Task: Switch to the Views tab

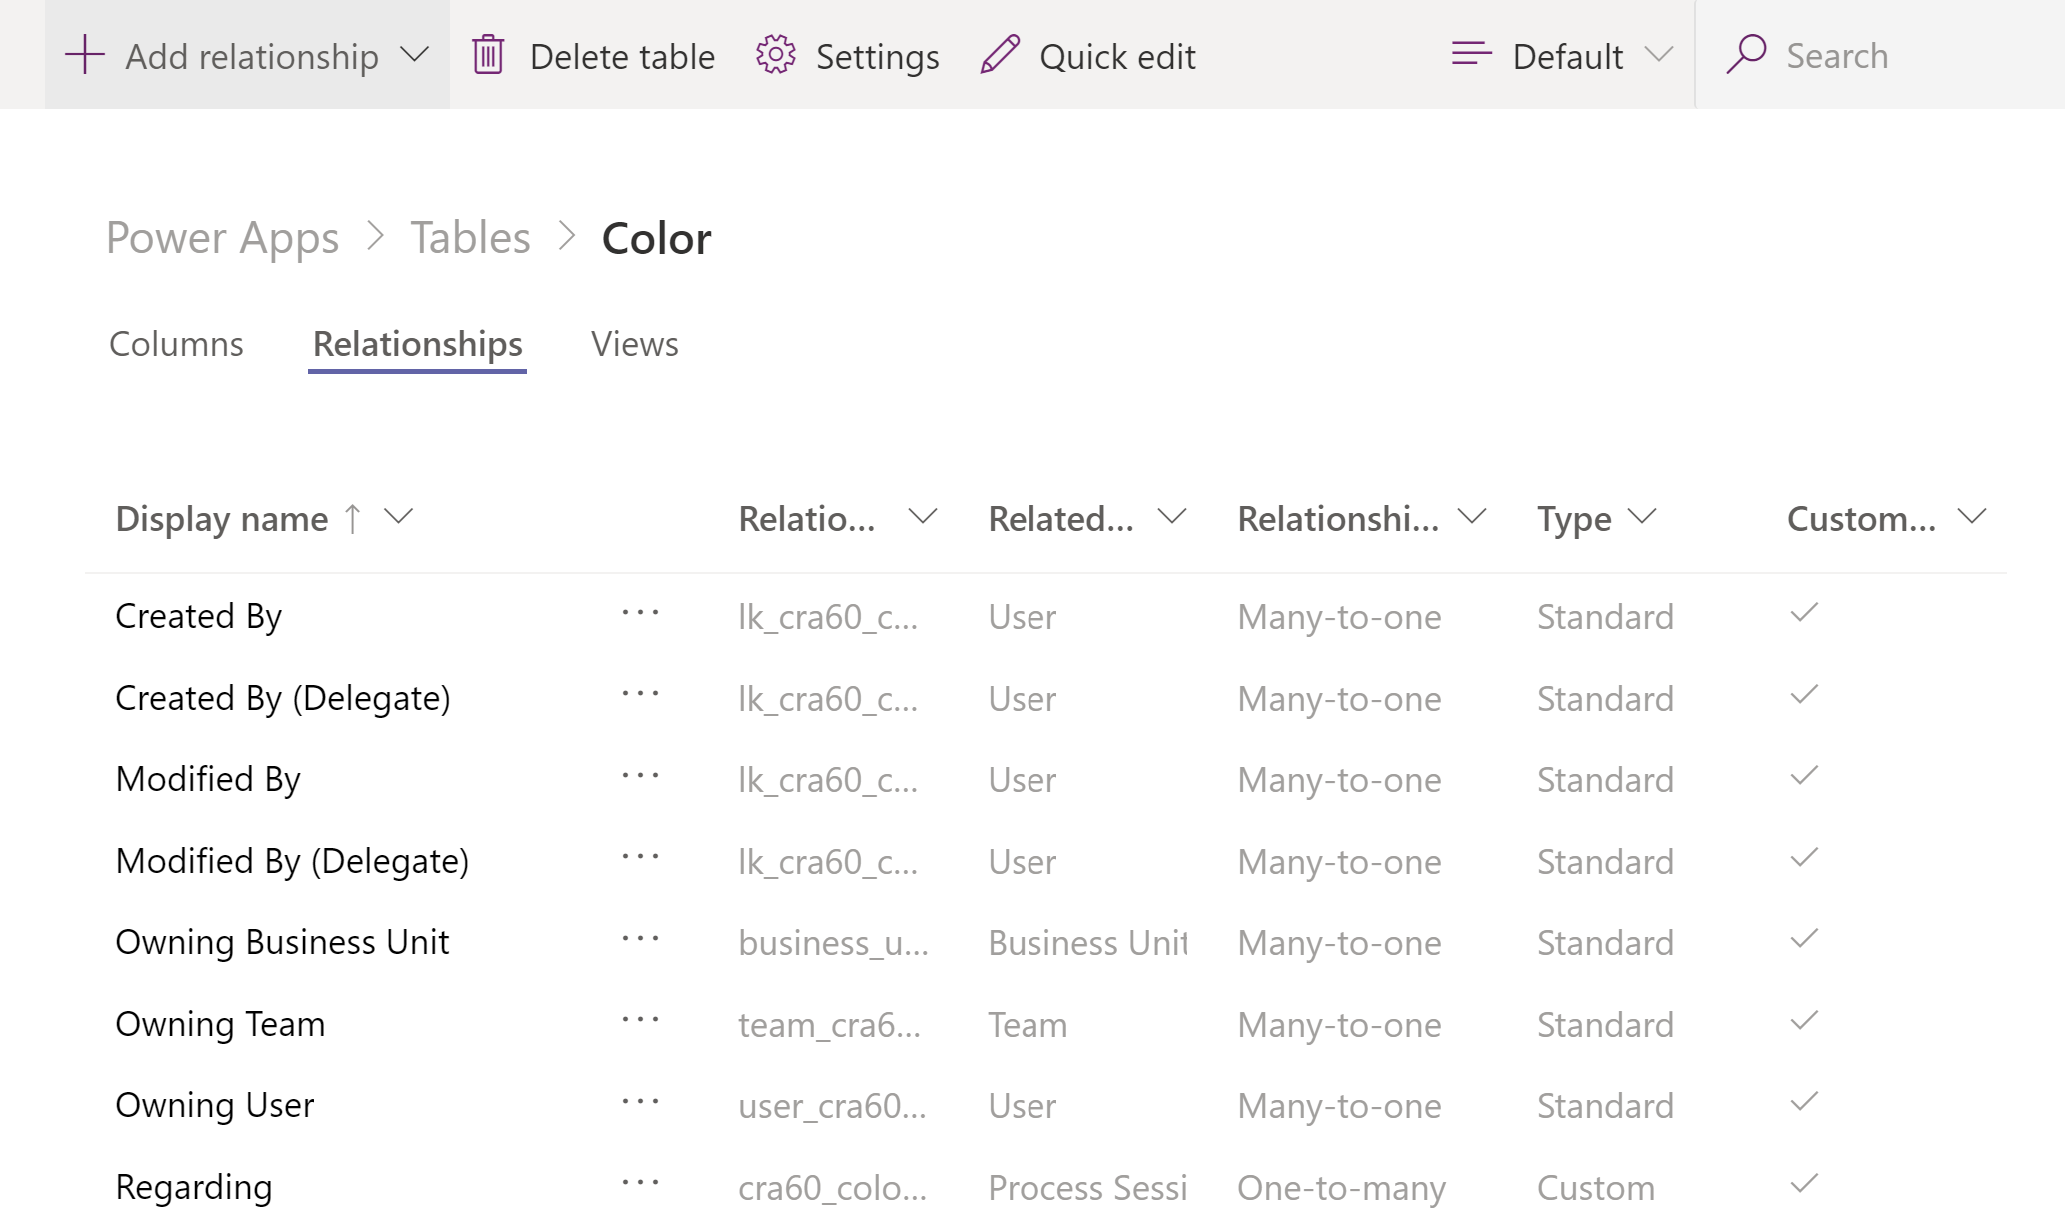Action: (635, 343)
